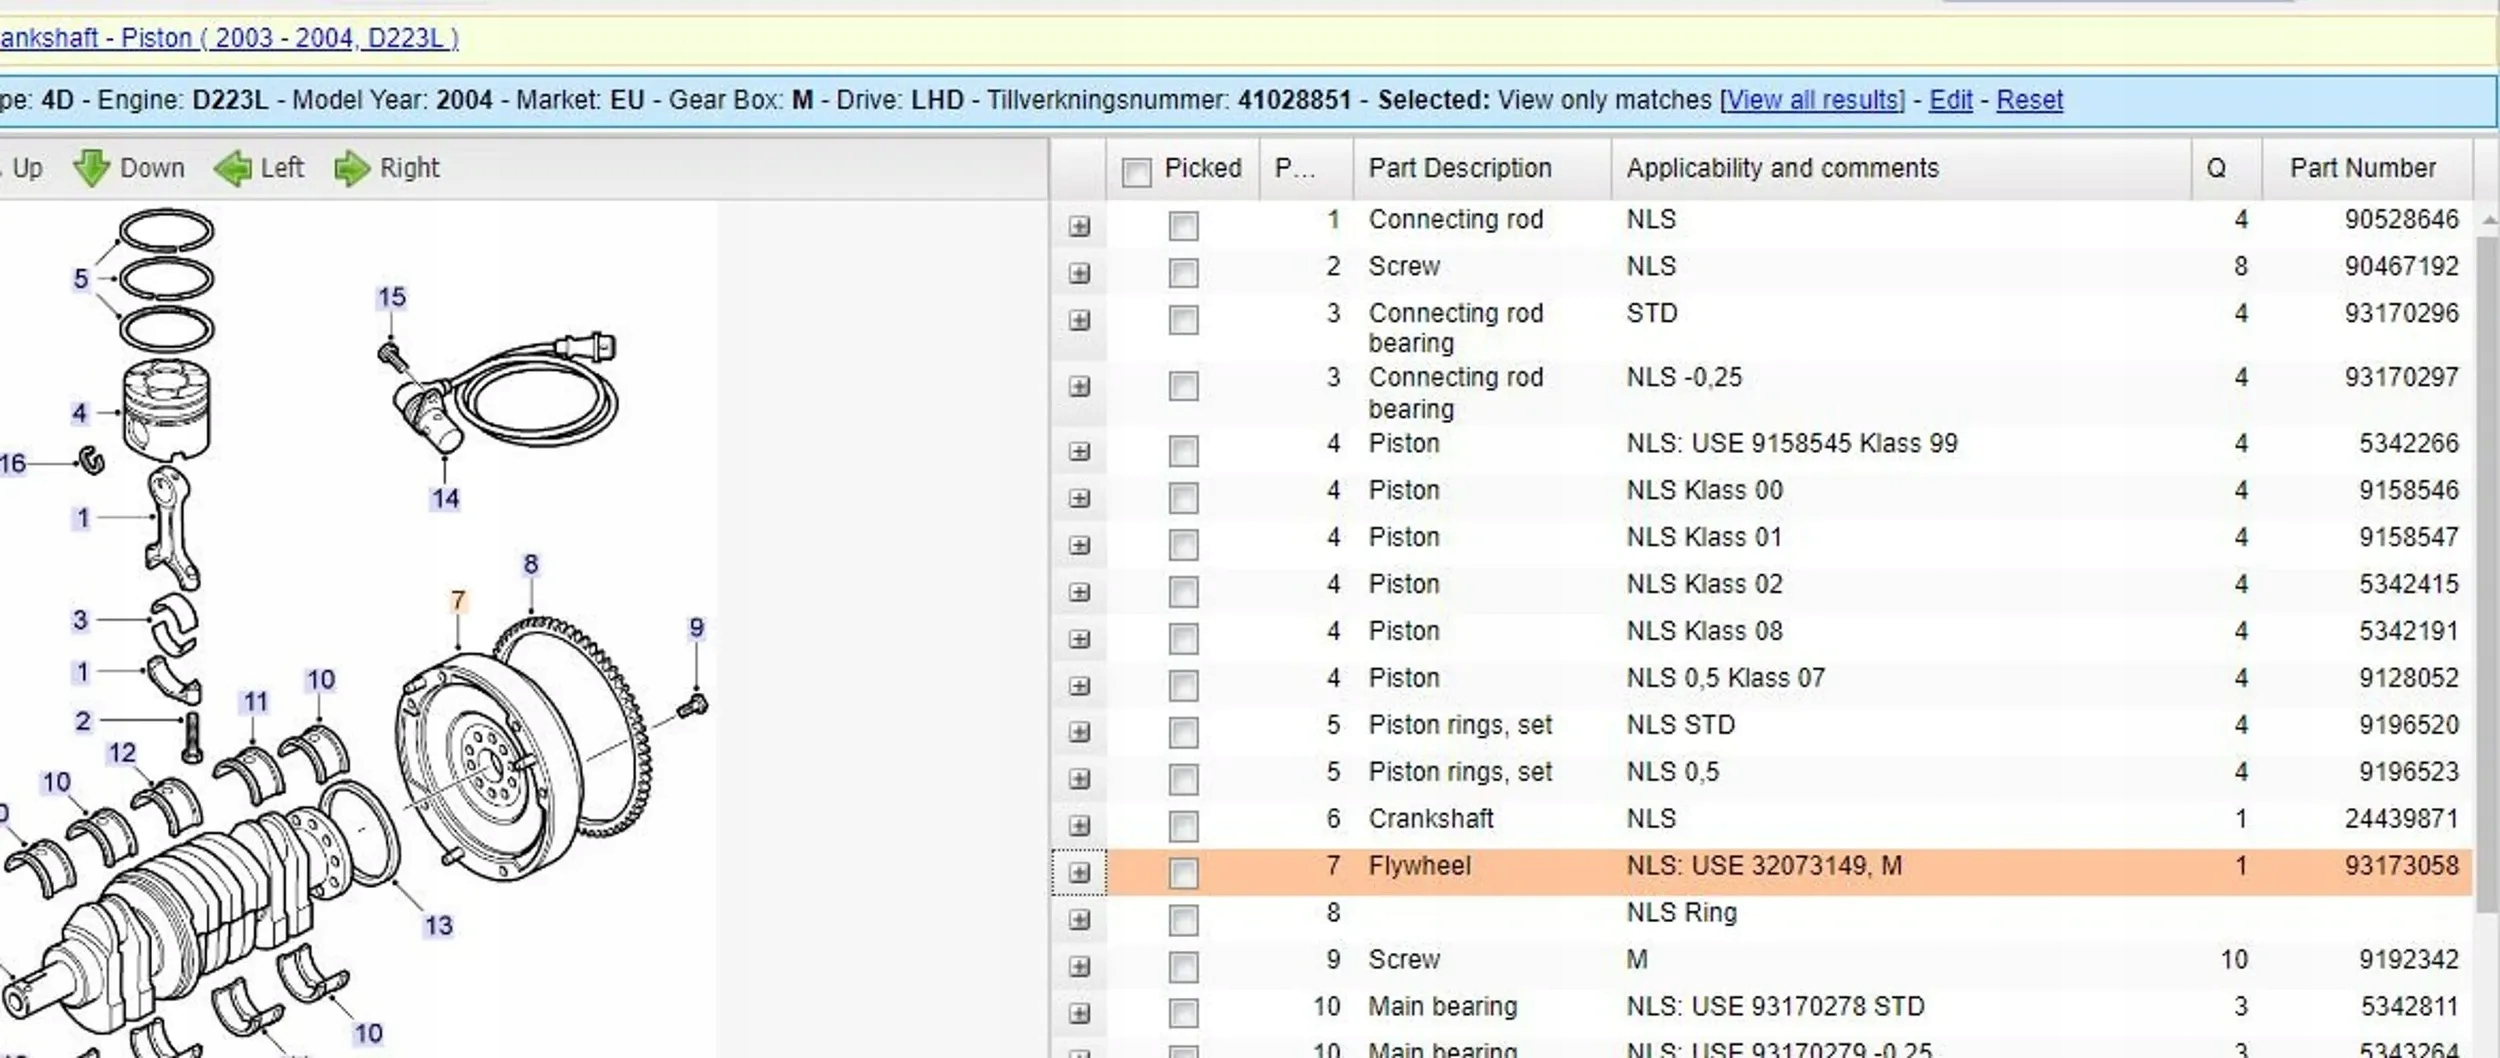Image resolution: width=2500 pixels, height=1058 pixels.
Task: Expand the Piston NLS Klass 08 row
Action: tap(1079, 639)
